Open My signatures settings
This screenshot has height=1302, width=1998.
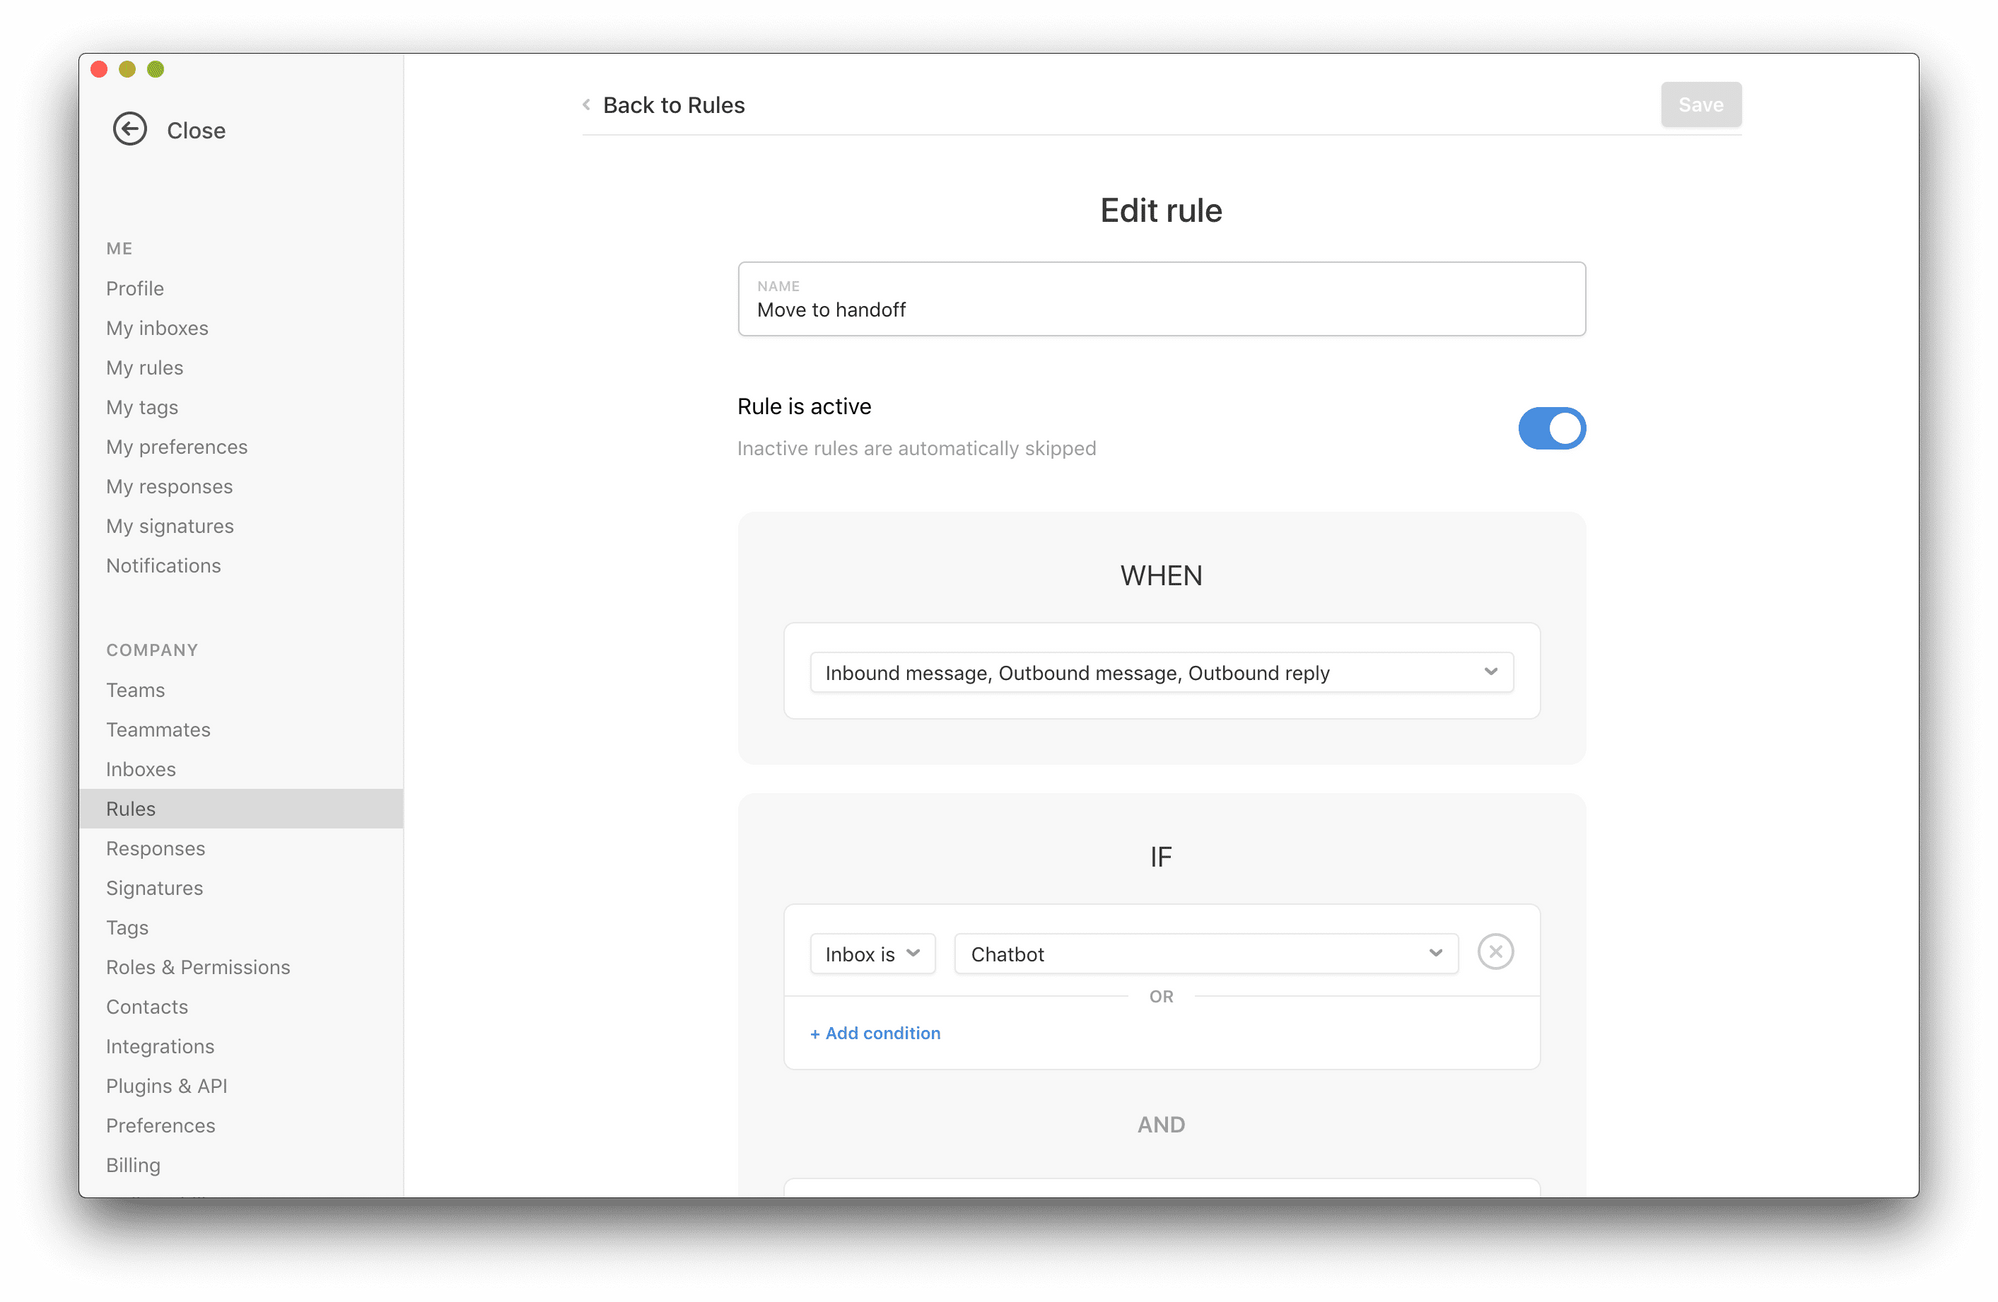point(170,526)
